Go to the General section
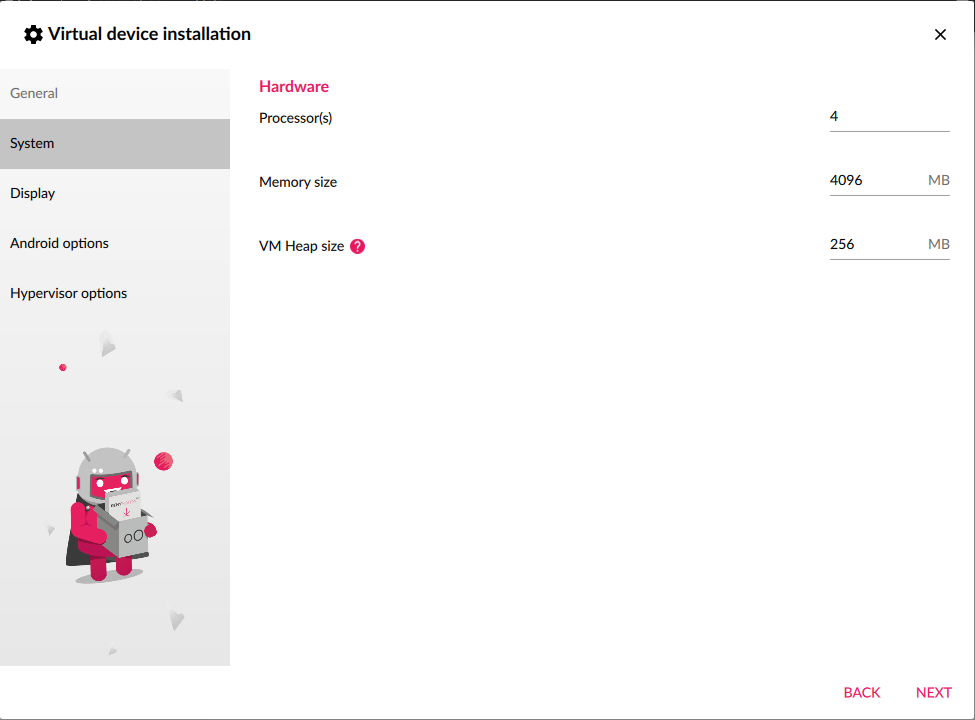This screenshot has width=975, height=720. [34, 93]
